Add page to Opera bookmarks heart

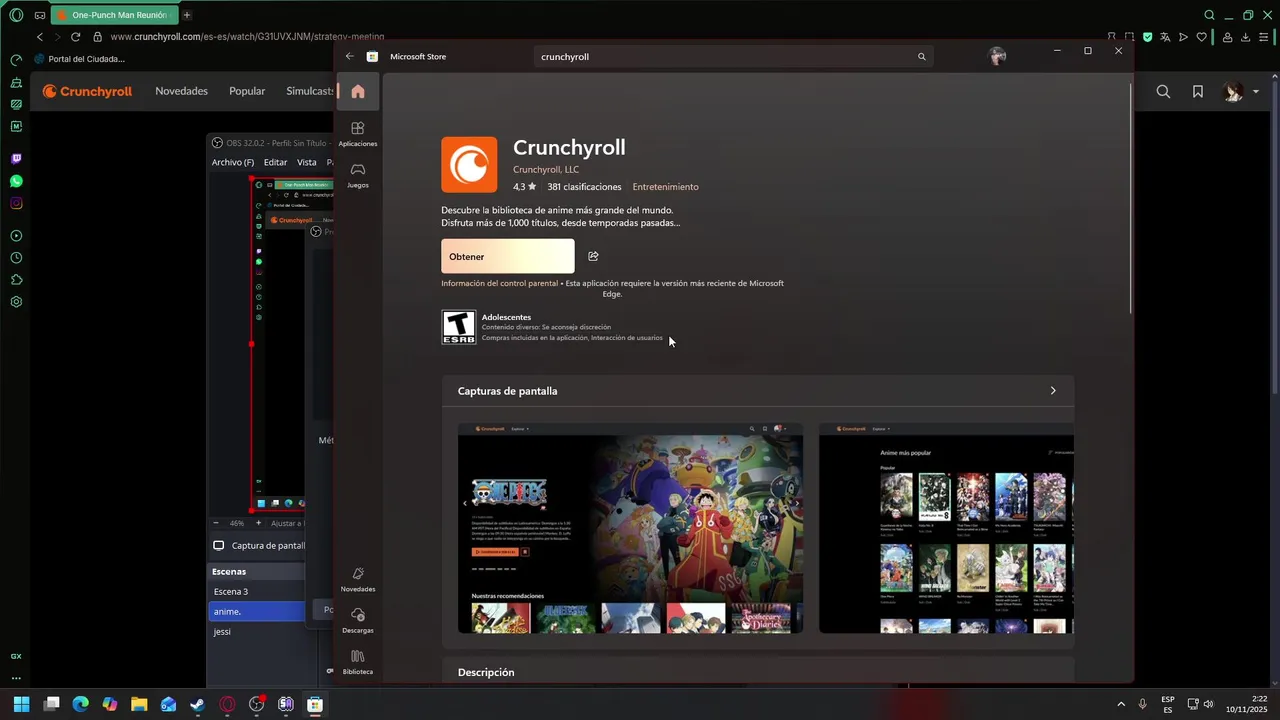1201,37
